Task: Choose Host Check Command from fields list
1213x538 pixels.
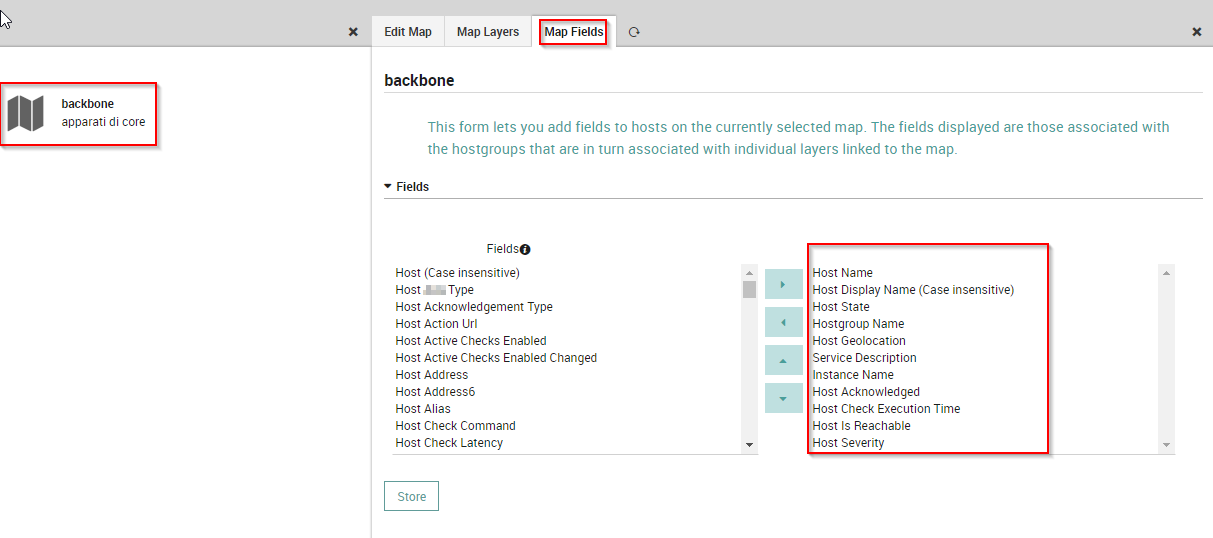Action: click(x=455, y=426)
